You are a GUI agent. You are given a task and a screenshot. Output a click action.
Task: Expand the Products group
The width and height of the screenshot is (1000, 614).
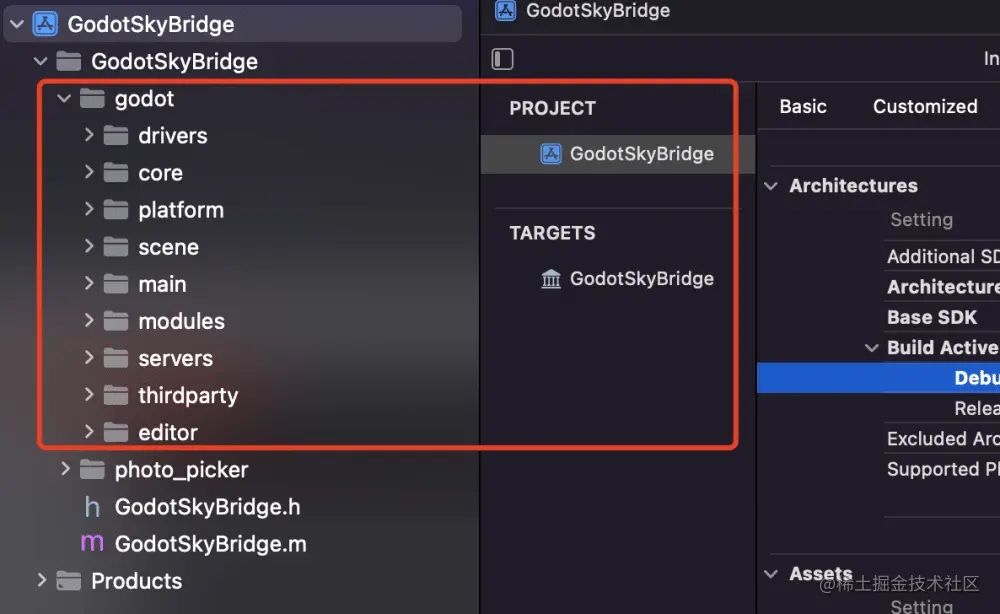[41, 580]
